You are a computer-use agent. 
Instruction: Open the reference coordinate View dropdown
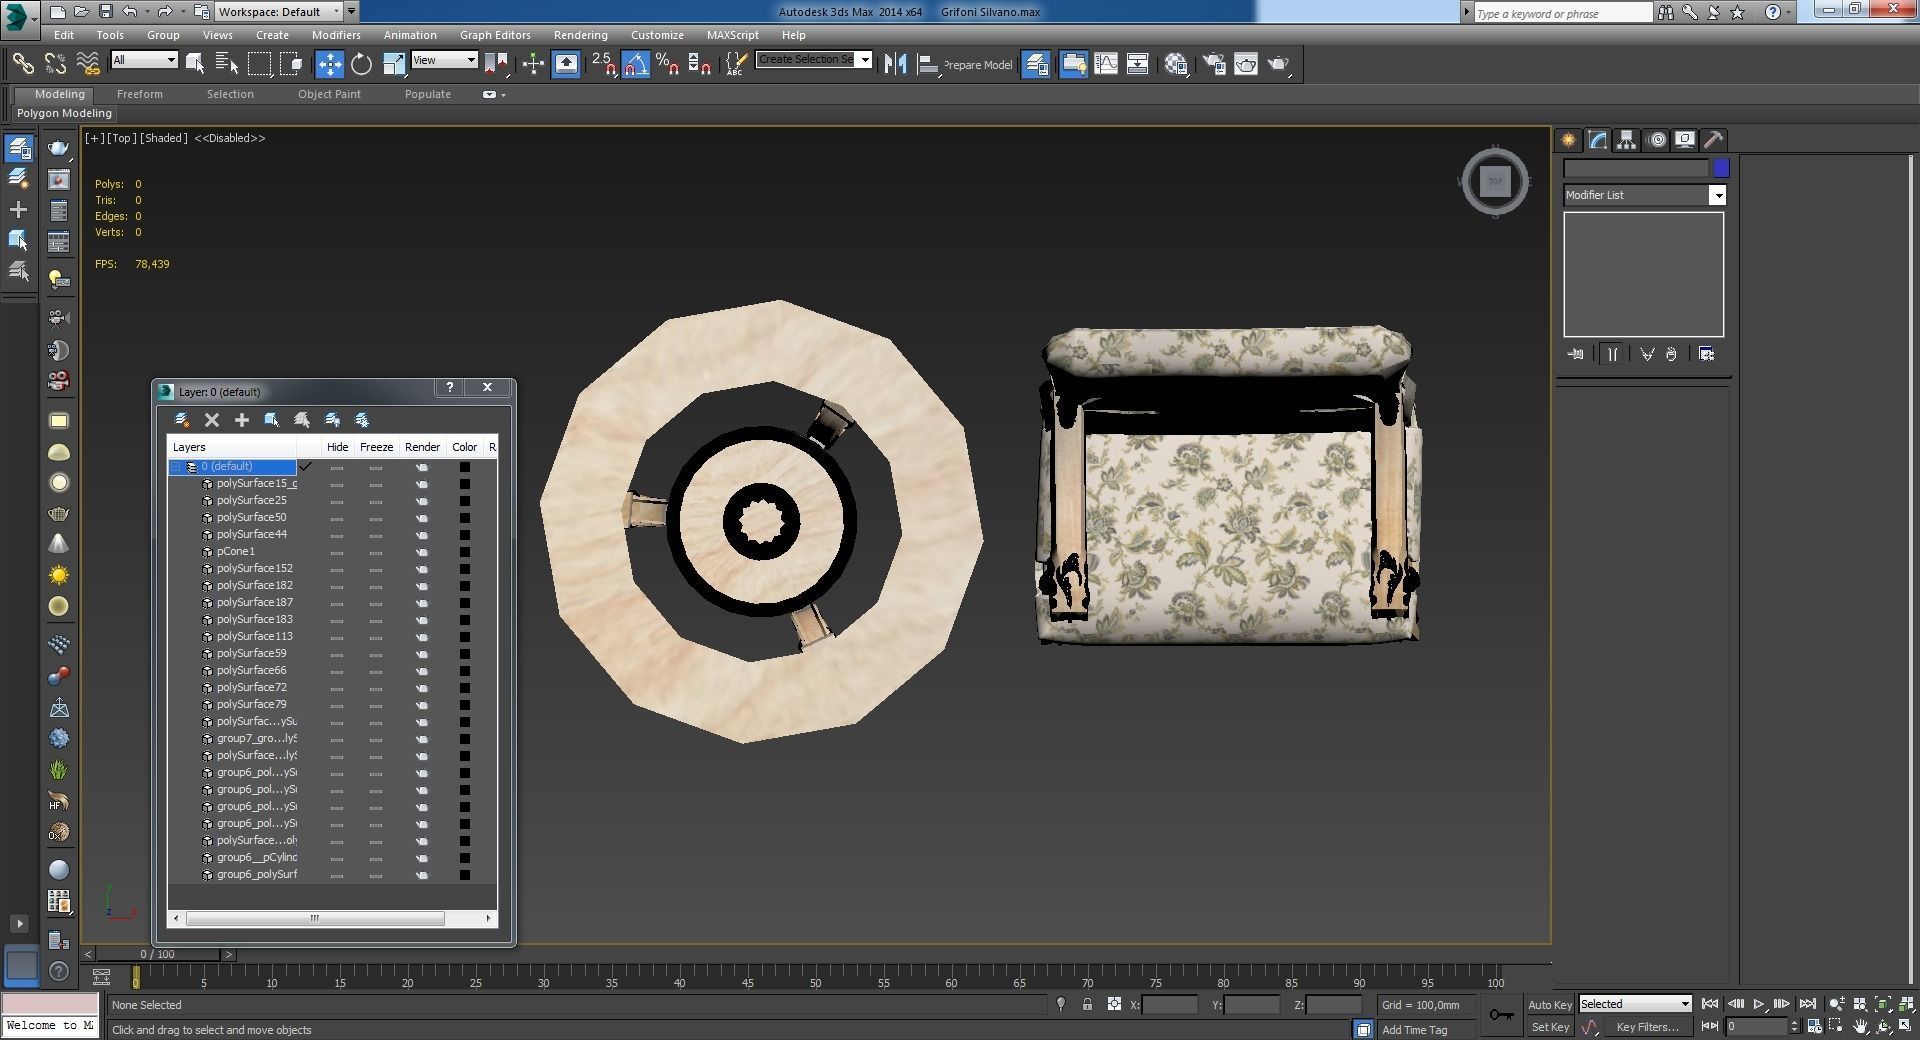(x=444, y=60)
